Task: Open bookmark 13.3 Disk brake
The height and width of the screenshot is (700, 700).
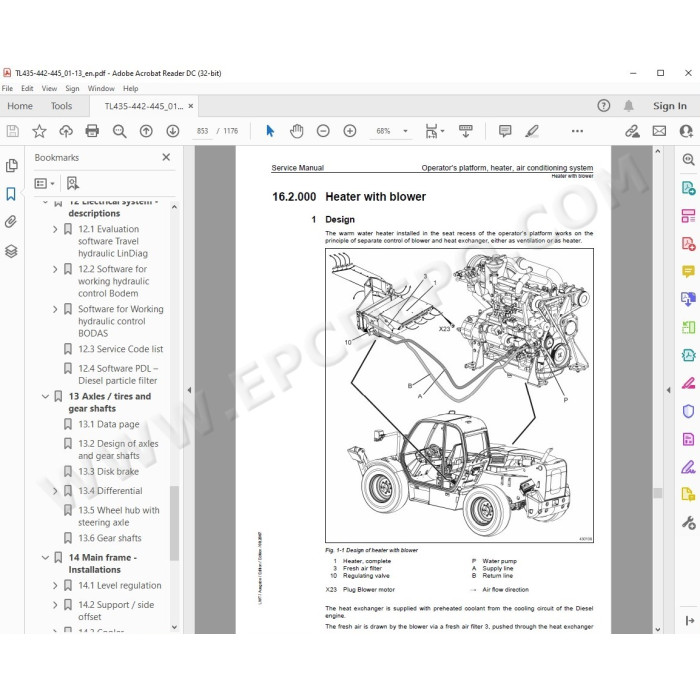Action: click(x=108, y=471)
